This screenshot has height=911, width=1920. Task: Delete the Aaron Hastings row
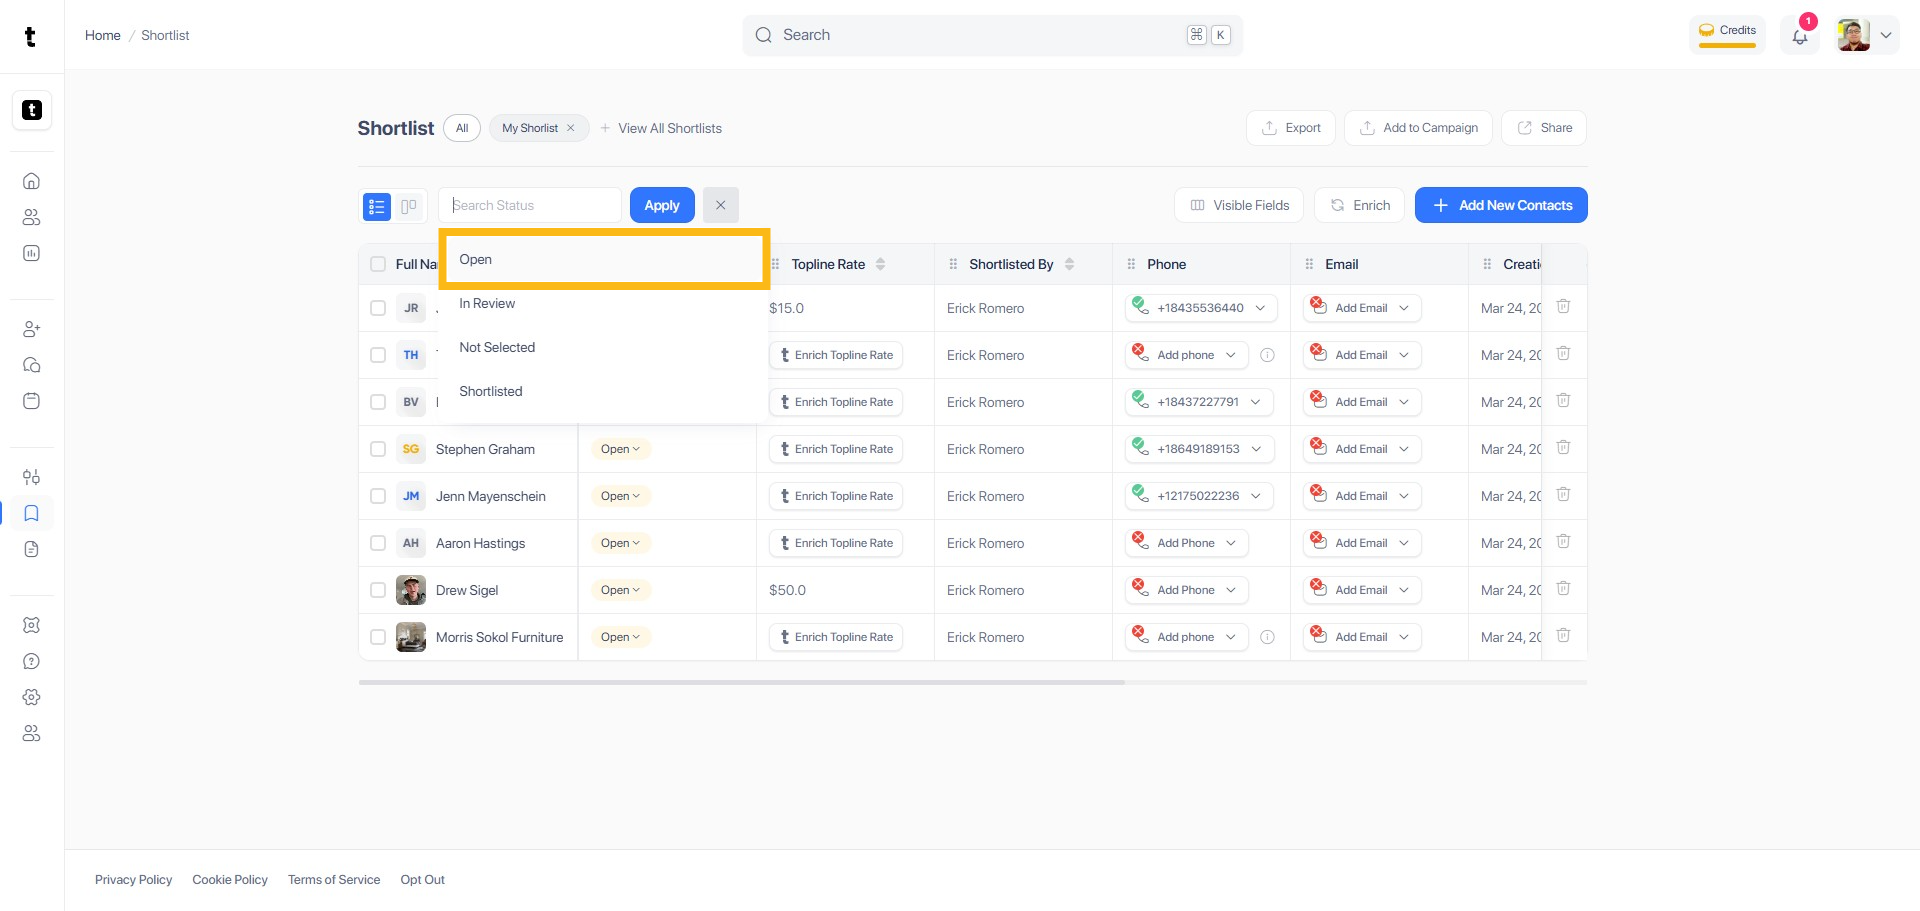1564,542
